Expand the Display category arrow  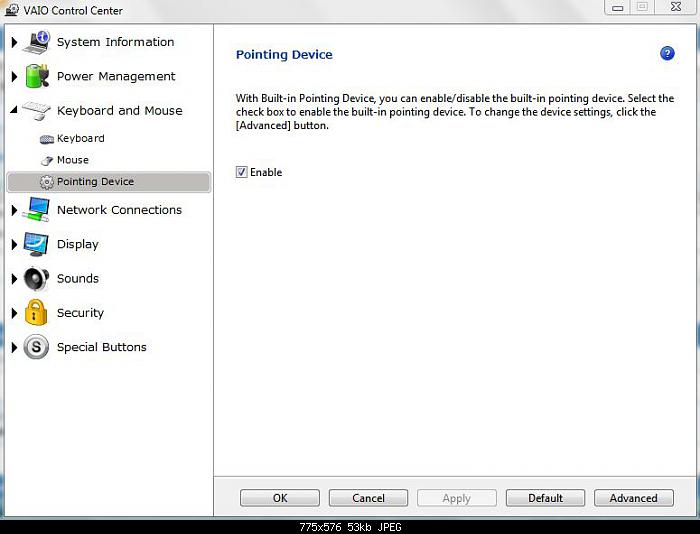(14, 244)
